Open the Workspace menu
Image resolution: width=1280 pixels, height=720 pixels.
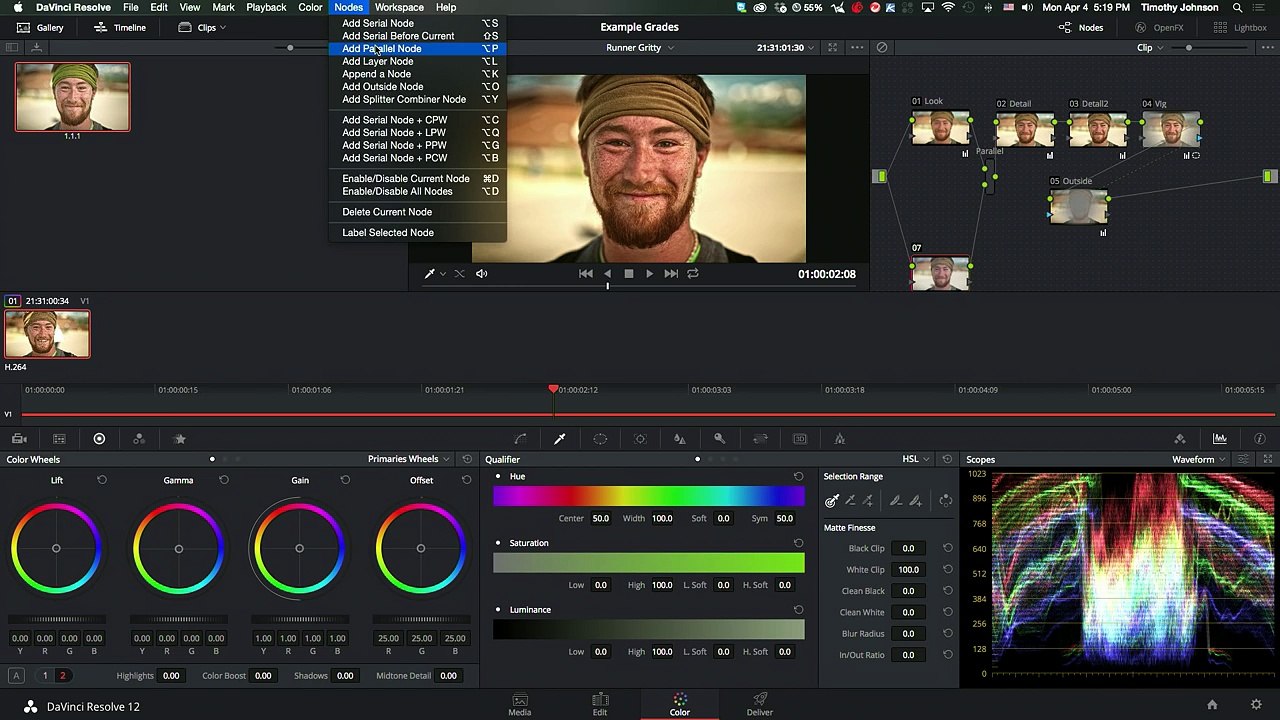pos(399,7)
